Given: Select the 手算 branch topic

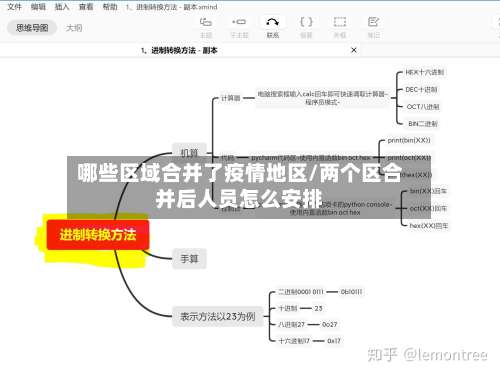Looking at the screenshot, I should pyautogui.click(x=189, y=259).
